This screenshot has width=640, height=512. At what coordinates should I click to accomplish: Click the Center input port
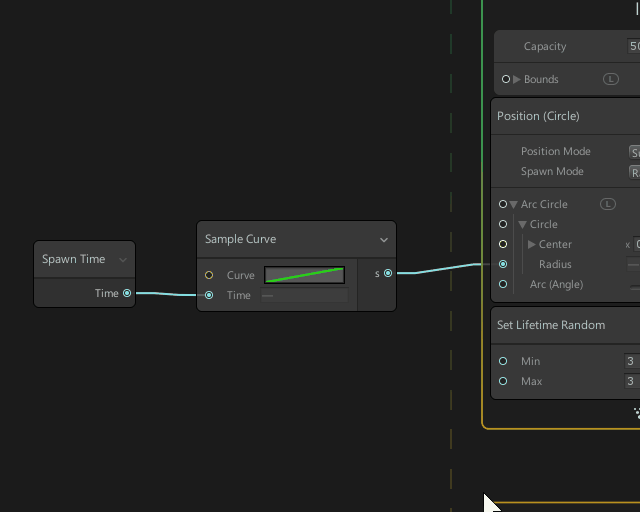503,244
